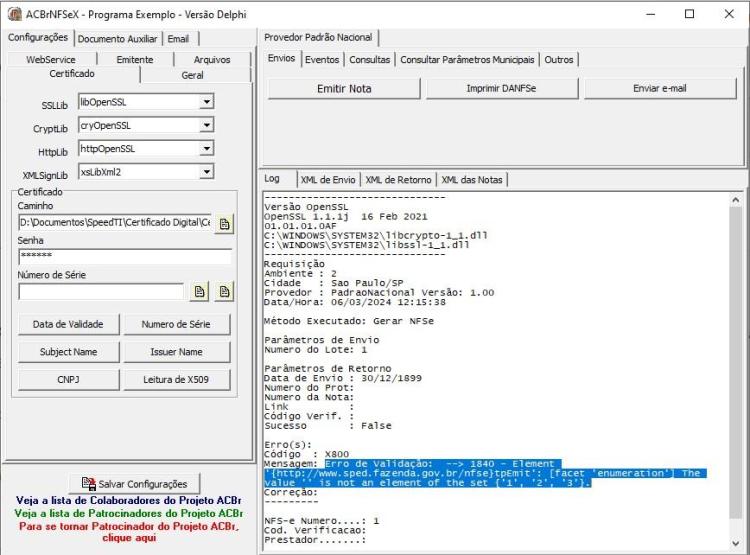Viewport: 750px width, 555px height.
Task: Click the Para se tornar Patrocinador link
Action: pyautogui.click(x=129, y=532)
